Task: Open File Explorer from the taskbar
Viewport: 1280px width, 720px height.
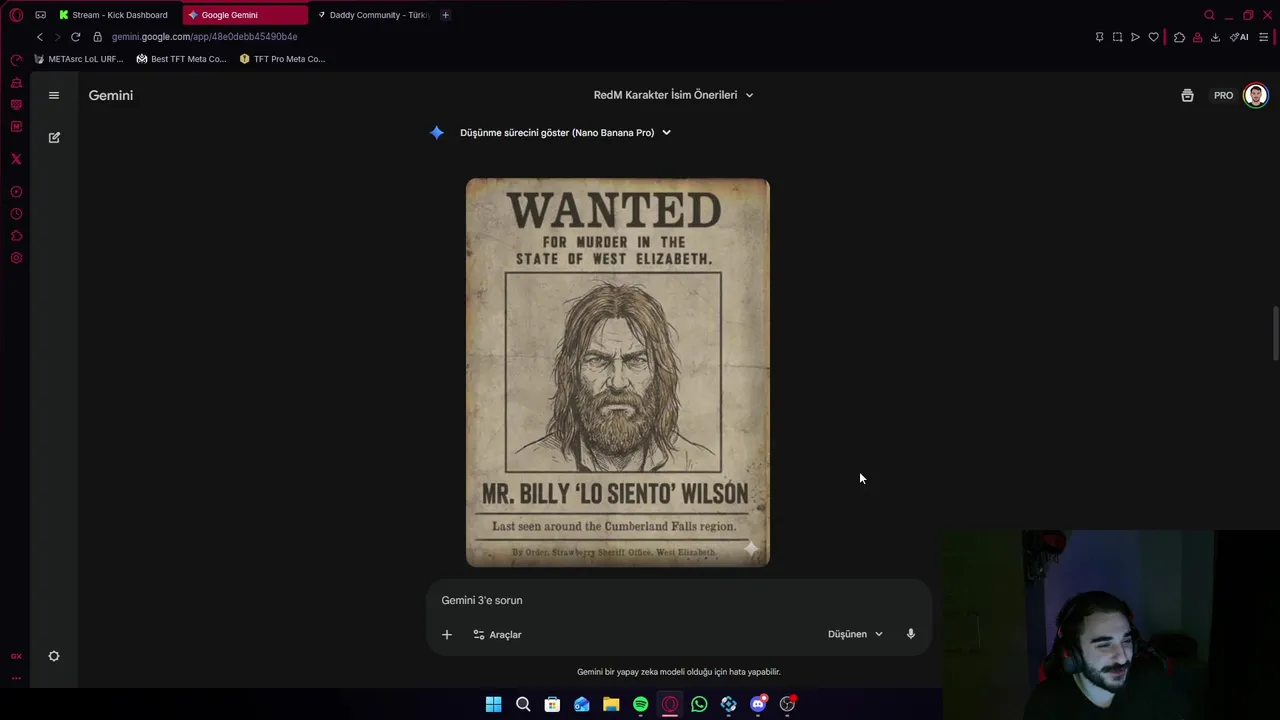Action: (611, 704)
